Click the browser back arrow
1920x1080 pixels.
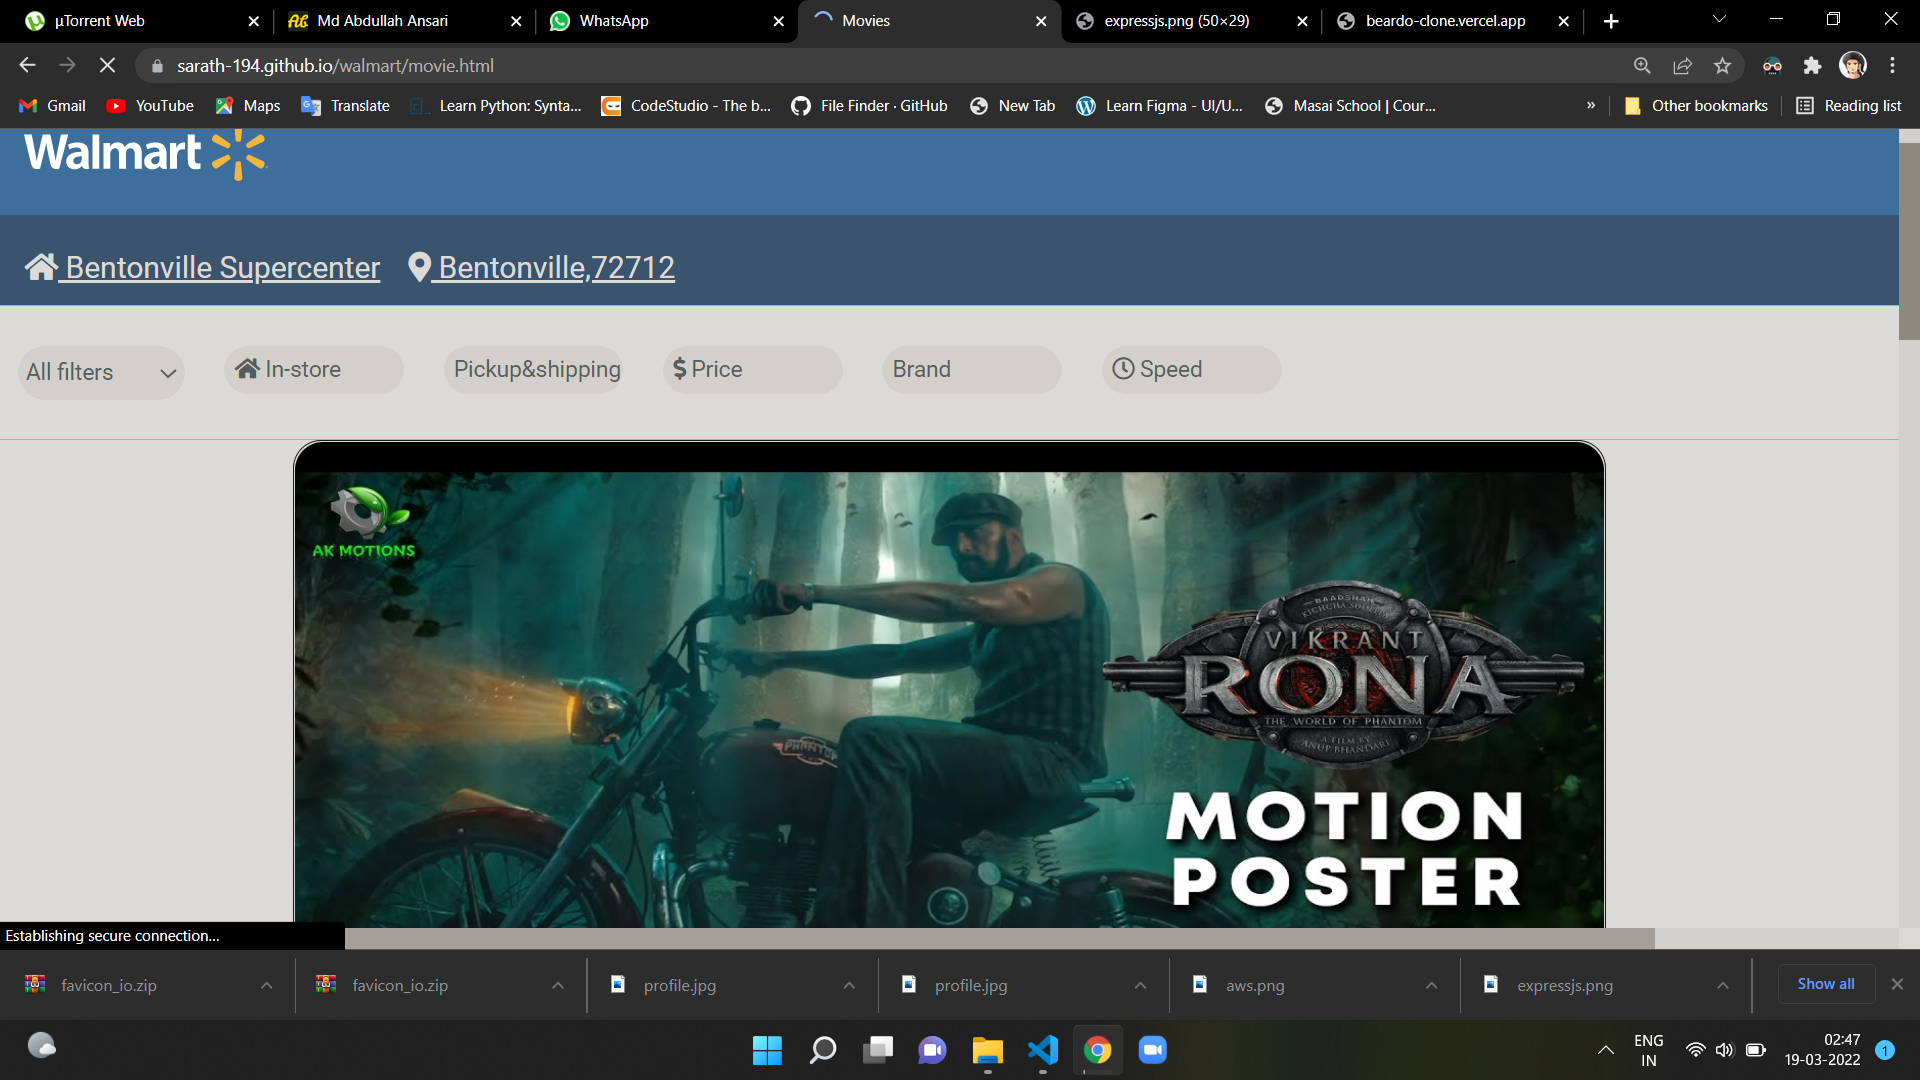click(27, 65)
